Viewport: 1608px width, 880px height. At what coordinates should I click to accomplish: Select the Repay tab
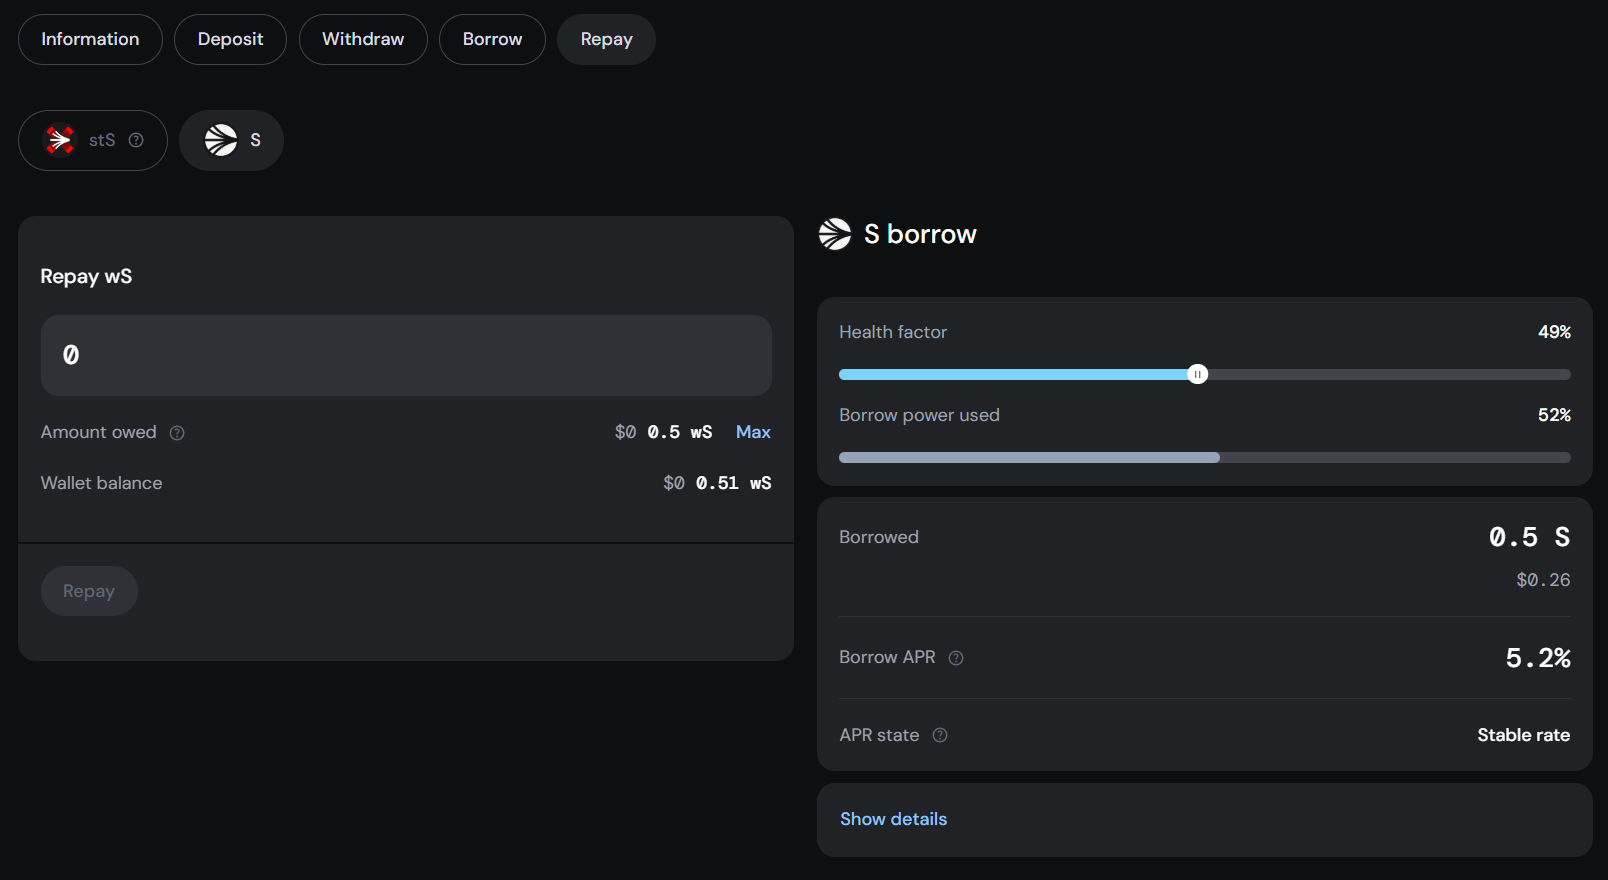click(606, 40)
